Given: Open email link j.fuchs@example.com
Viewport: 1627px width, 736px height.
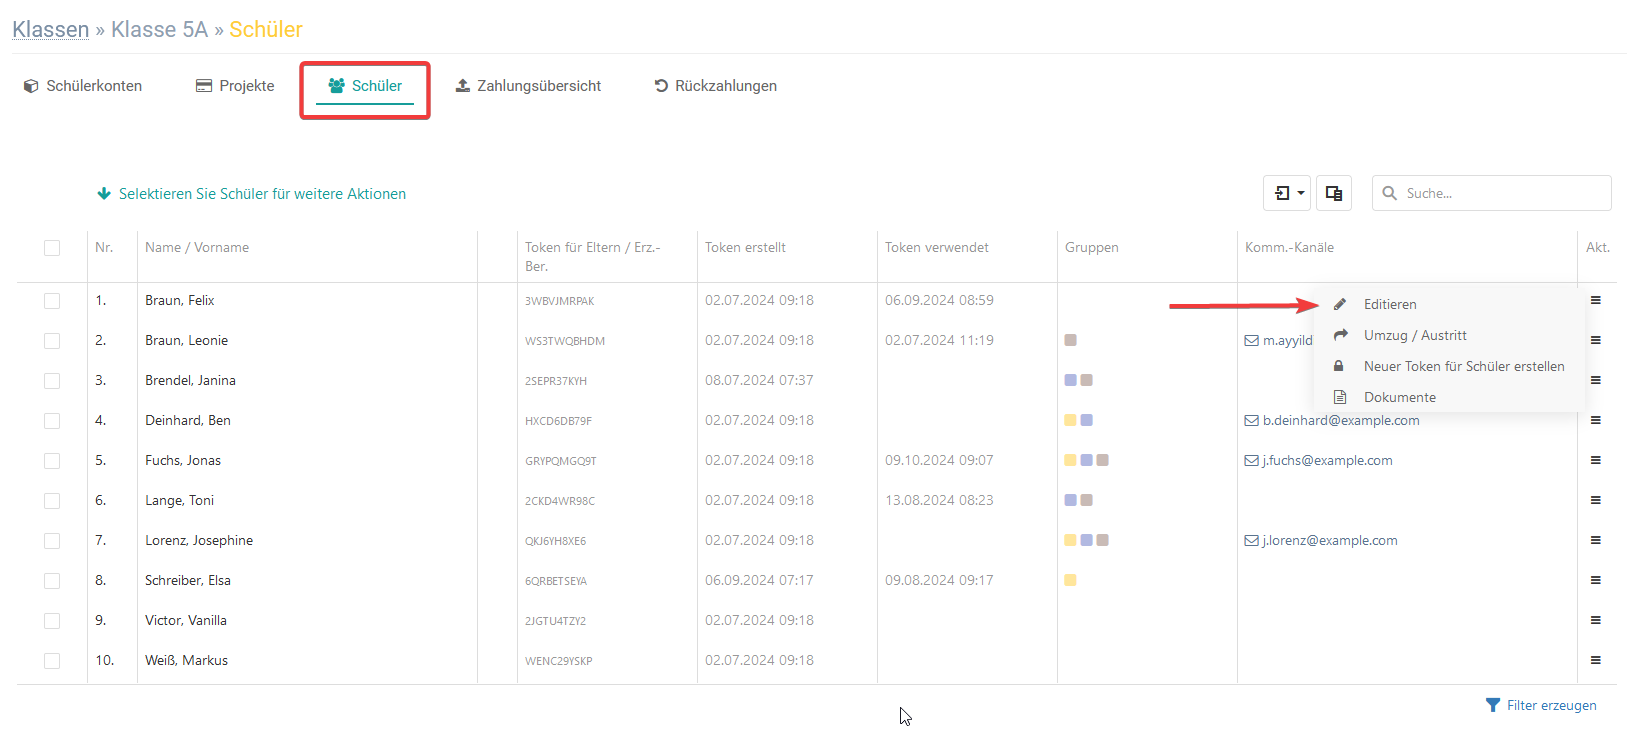Looking at the screenshot, I should (x=1327, y=460).
